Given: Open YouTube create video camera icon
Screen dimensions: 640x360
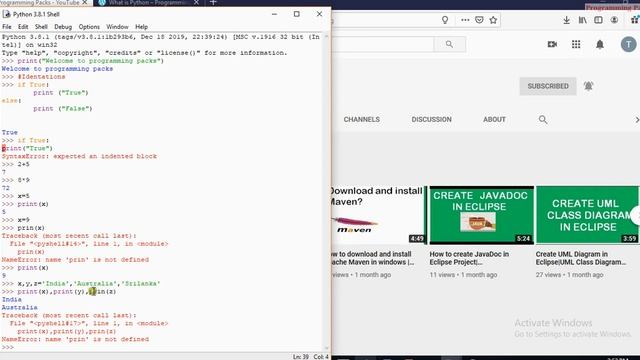Looking at the screenshot, I should coord(552,44).
